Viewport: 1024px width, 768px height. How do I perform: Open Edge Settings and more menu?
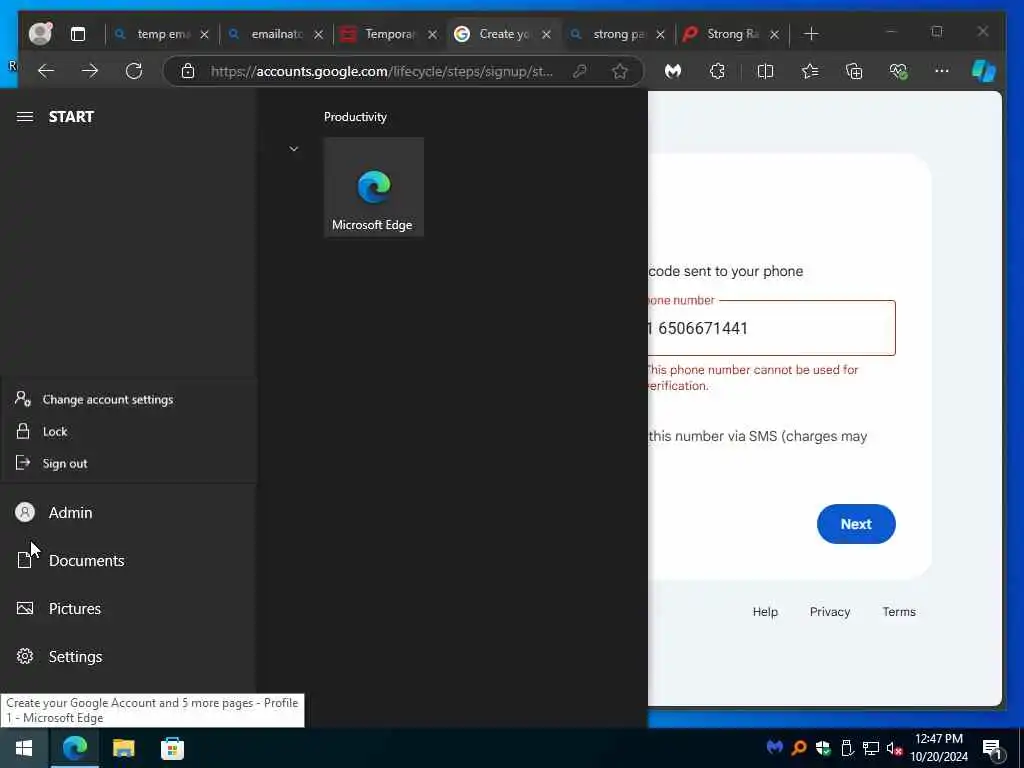pyautogui.click(x=942, y=71)
